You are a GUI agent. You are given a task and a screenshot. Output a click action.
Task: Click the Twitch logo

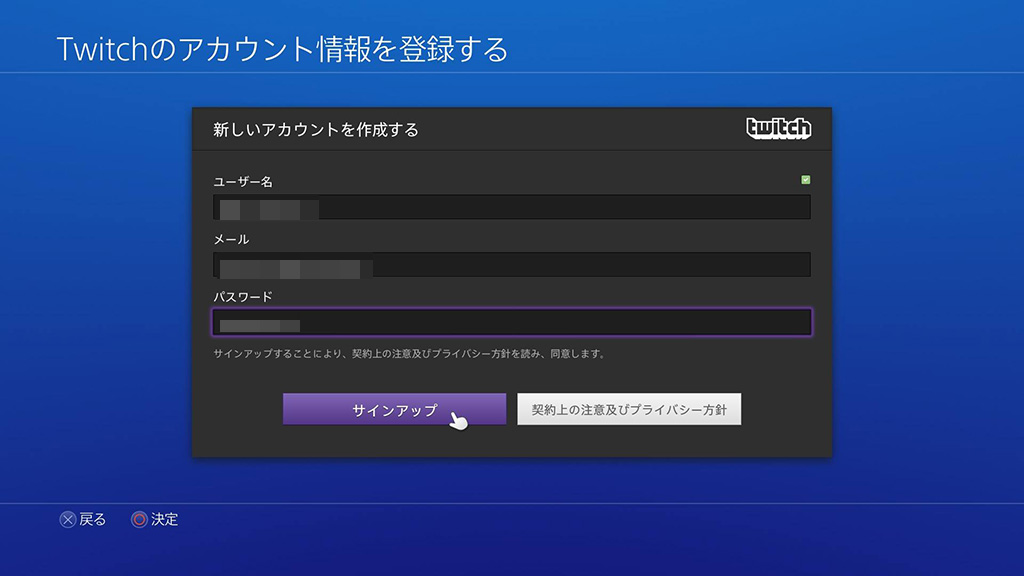click(x=778, y=128)
